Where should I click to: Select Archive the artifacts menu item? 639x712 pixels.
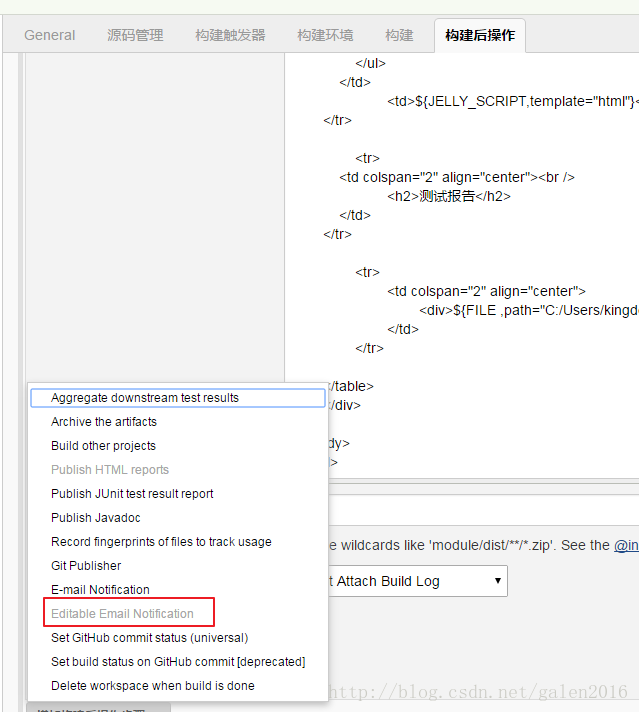(178, 422)
